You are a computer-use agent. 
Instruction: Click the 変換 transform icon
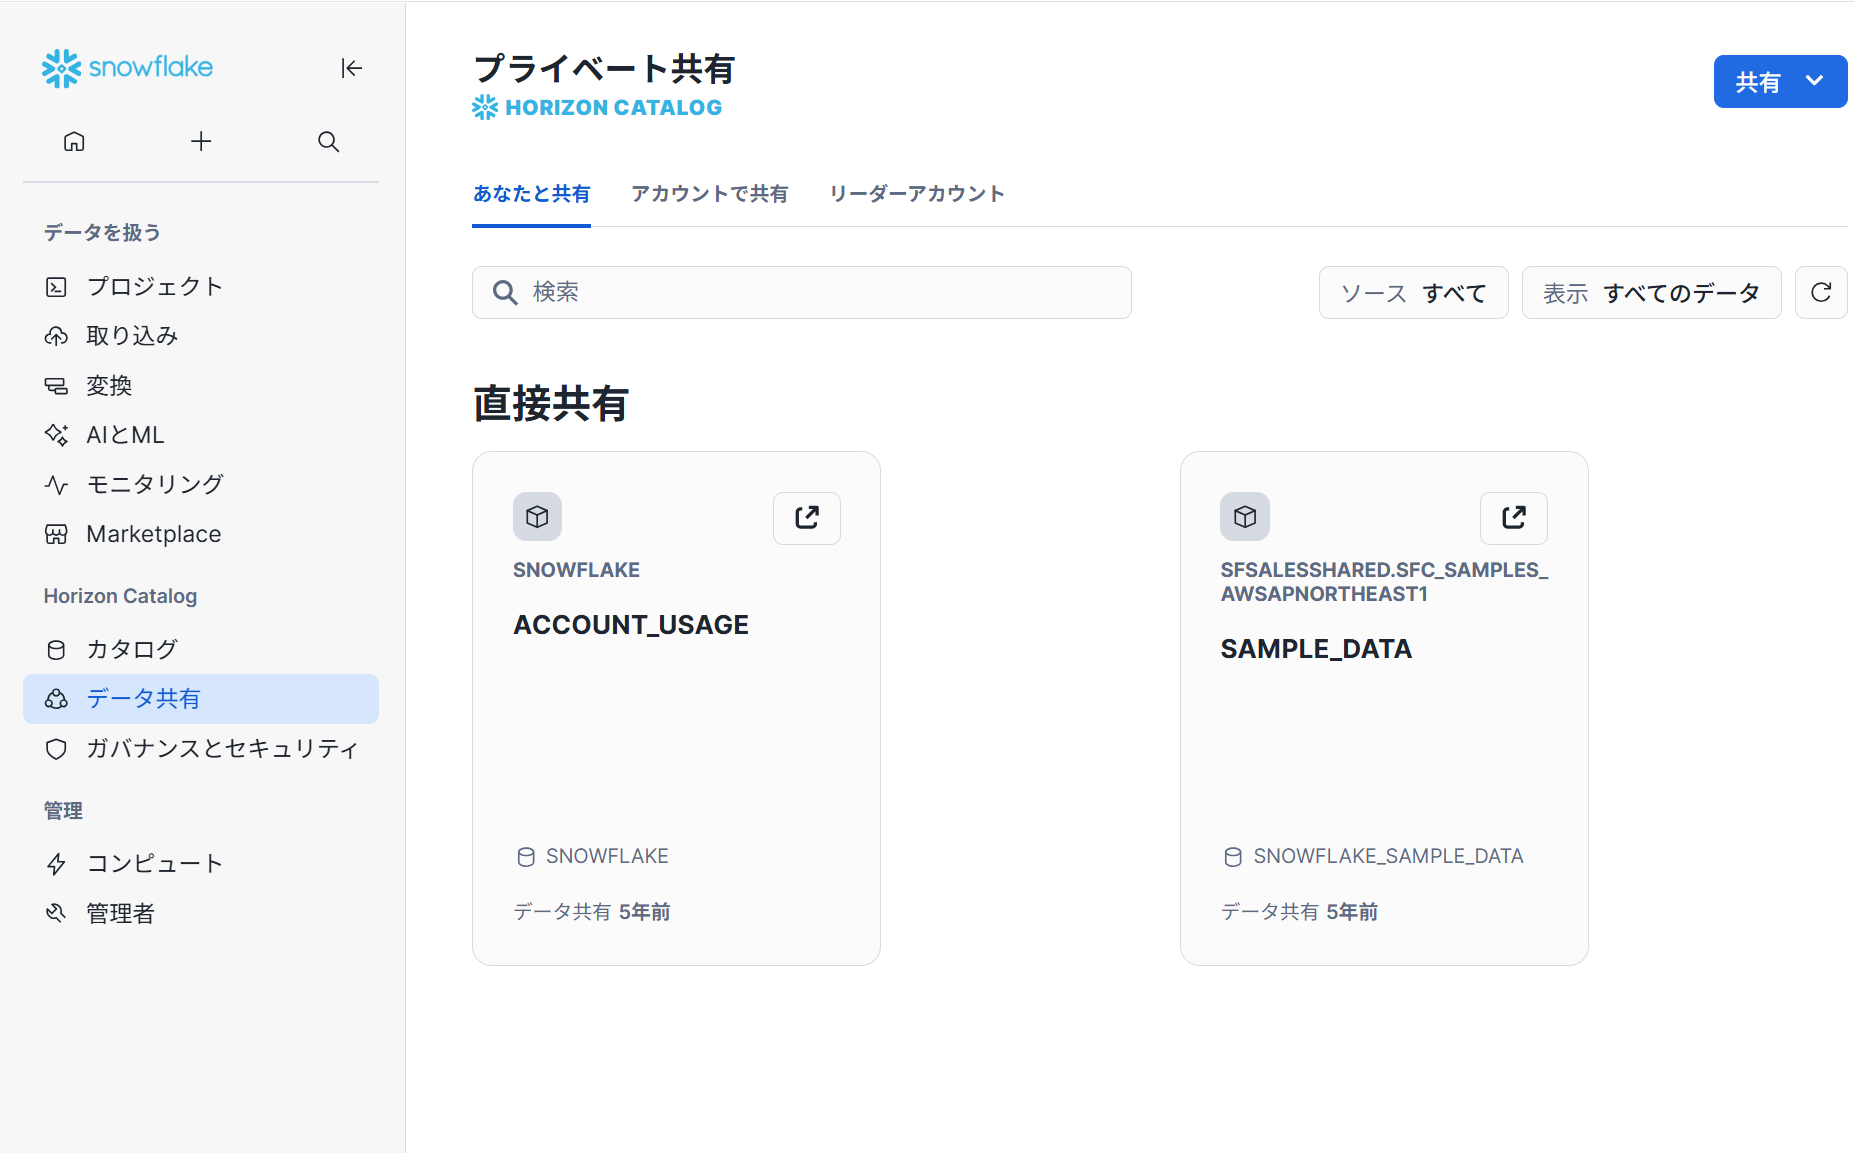[x=56, y=386]
